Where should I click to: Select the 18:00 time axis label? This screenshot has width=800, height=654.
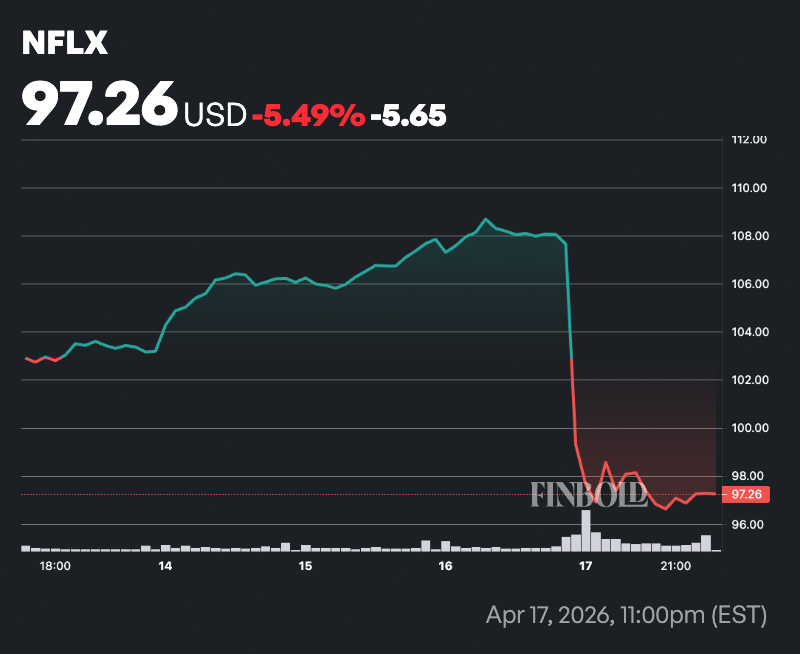click(55, 566)
